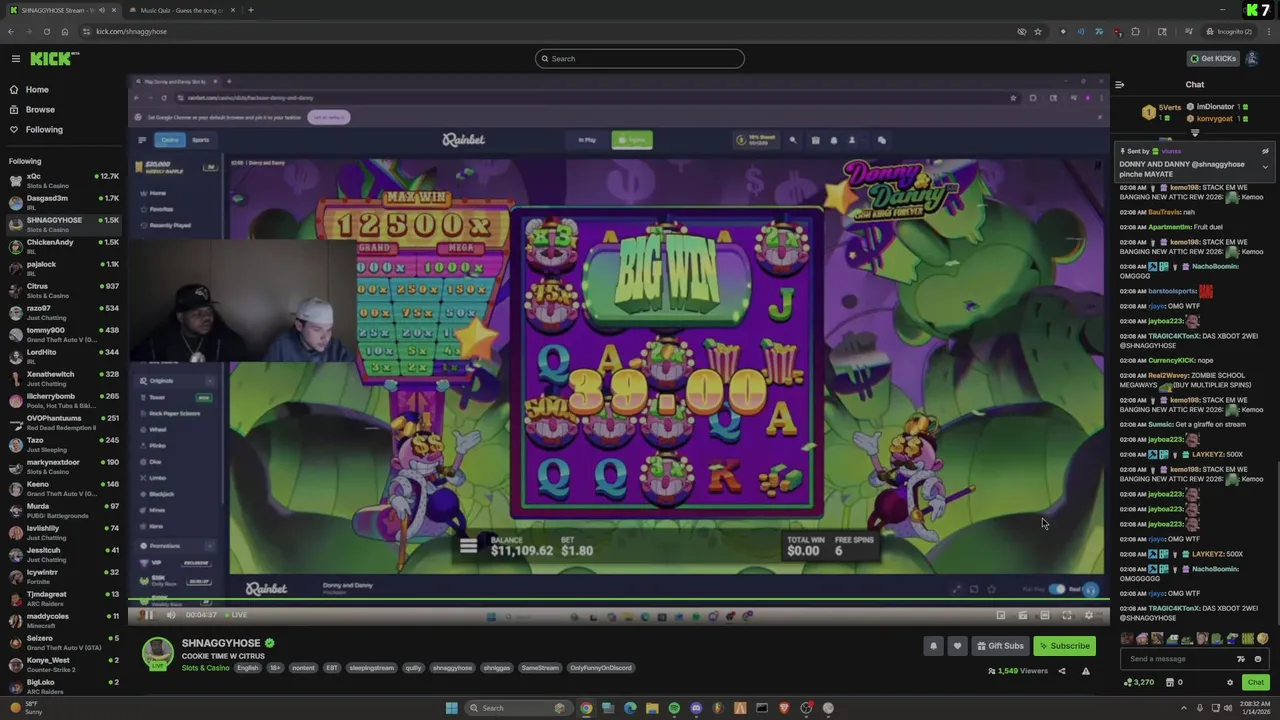1280x720 pixels.
Task: Expand the gift leaderboard arrow
Action: (1195, 133)
